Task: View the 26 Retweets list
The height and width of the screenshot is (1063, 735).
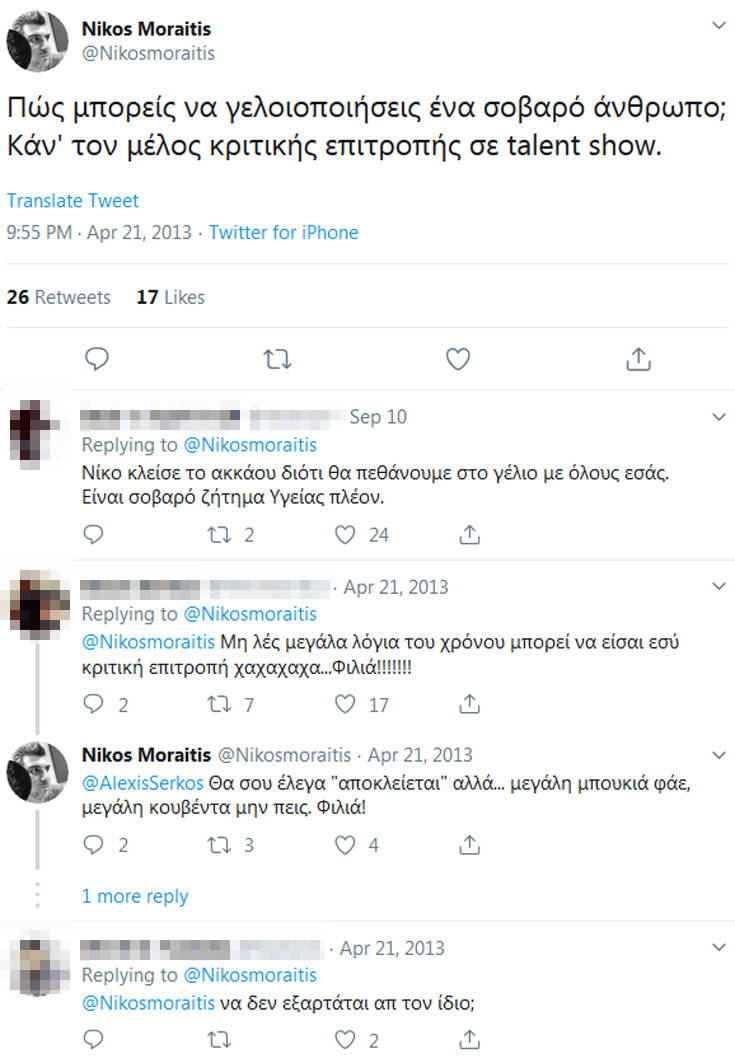Action: pos(59,297)
